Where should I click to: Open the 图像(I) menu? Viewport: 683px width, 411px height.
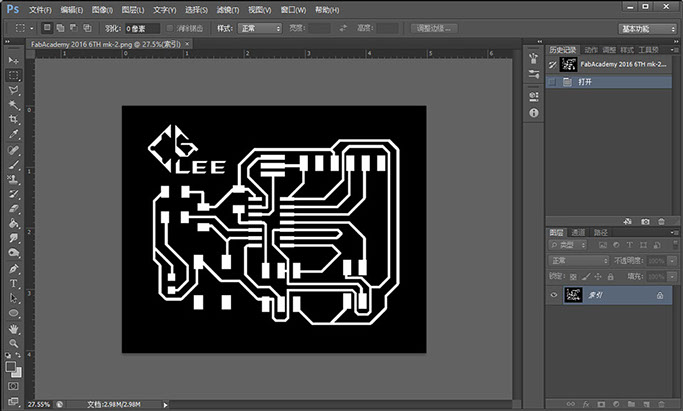tap(102, 10)
